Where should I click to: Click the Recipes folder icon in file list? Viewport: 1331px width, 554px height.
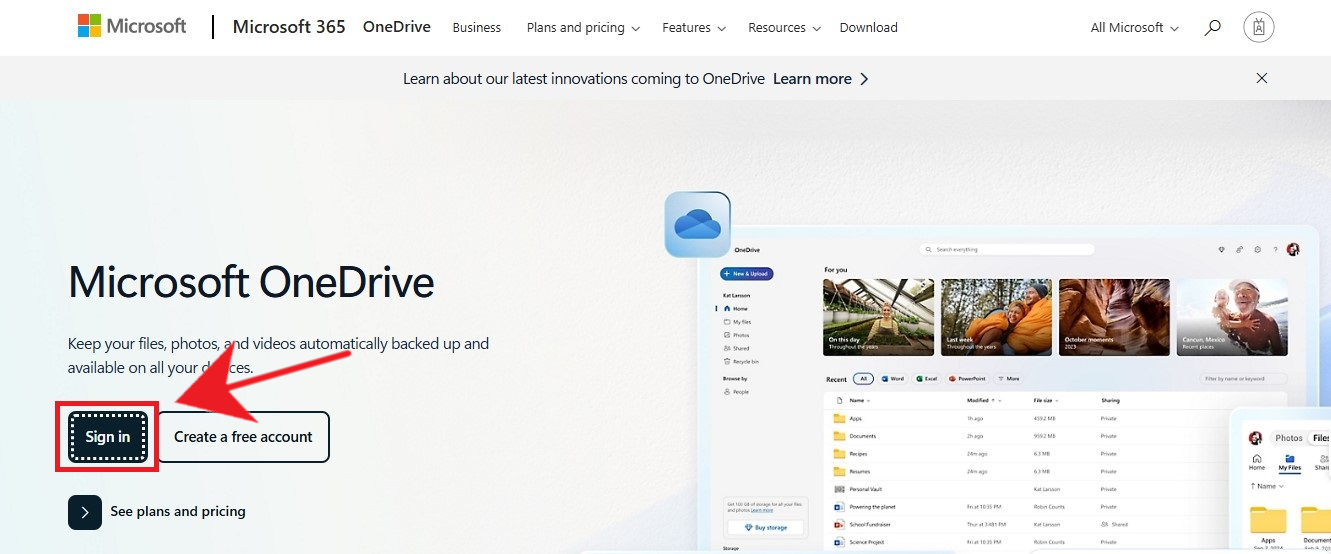[840, 454]
